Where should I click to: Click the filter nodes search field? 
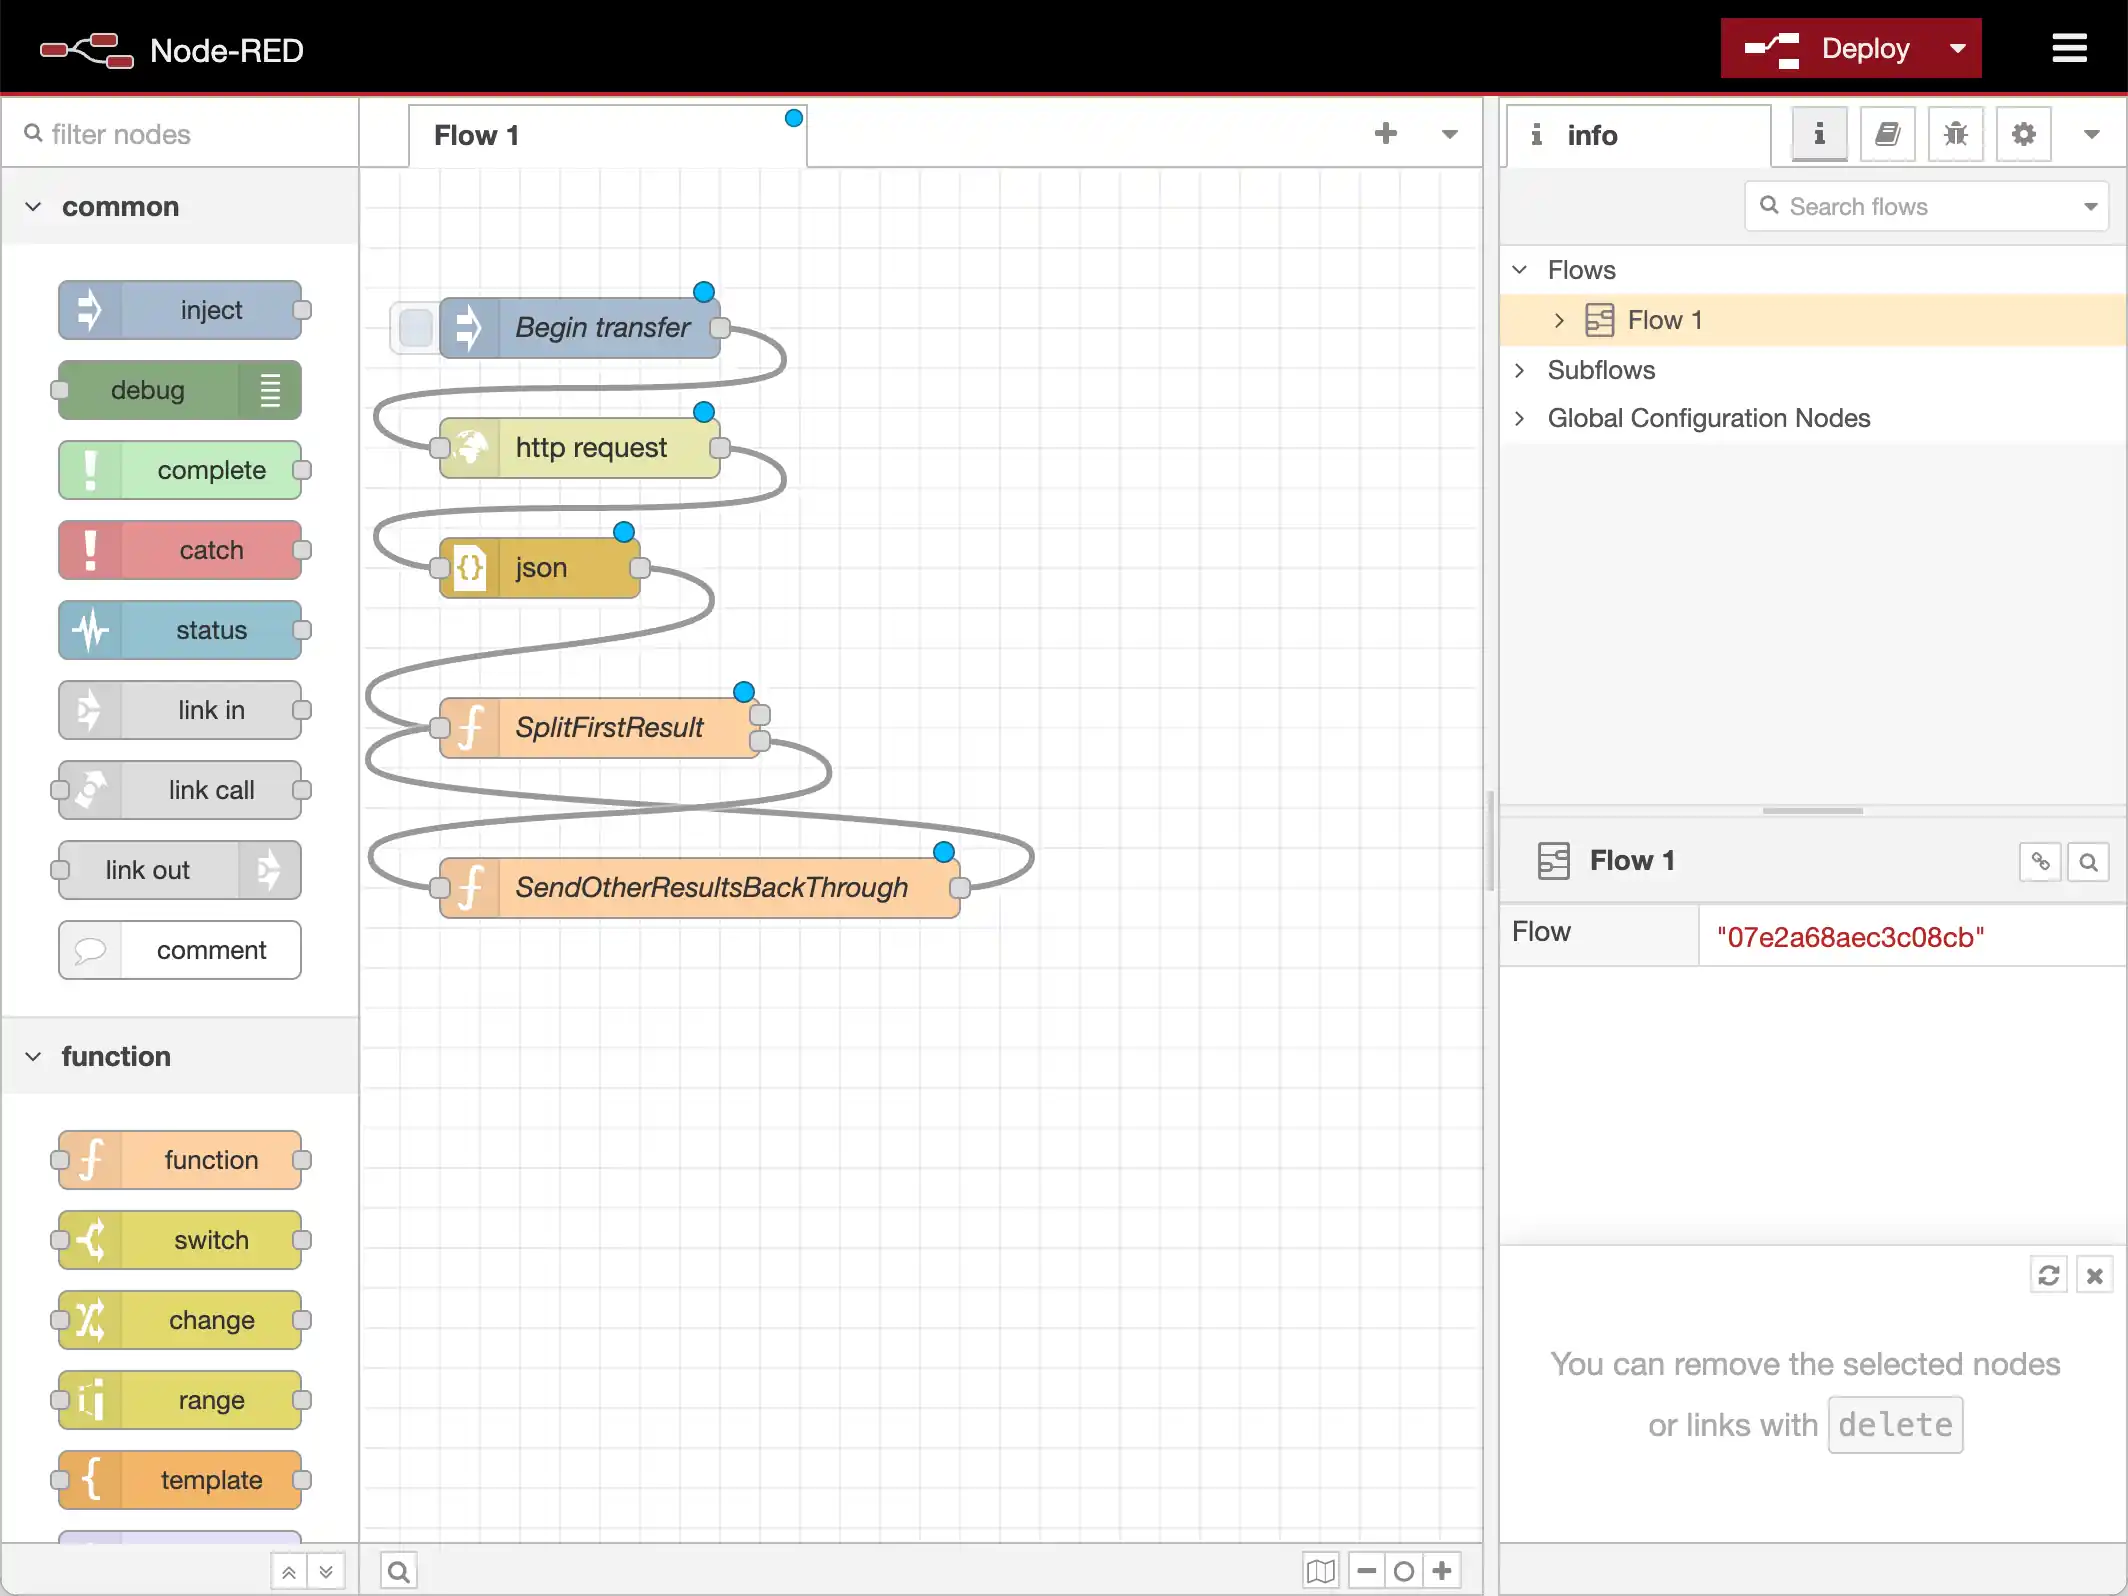pos(180,134)
